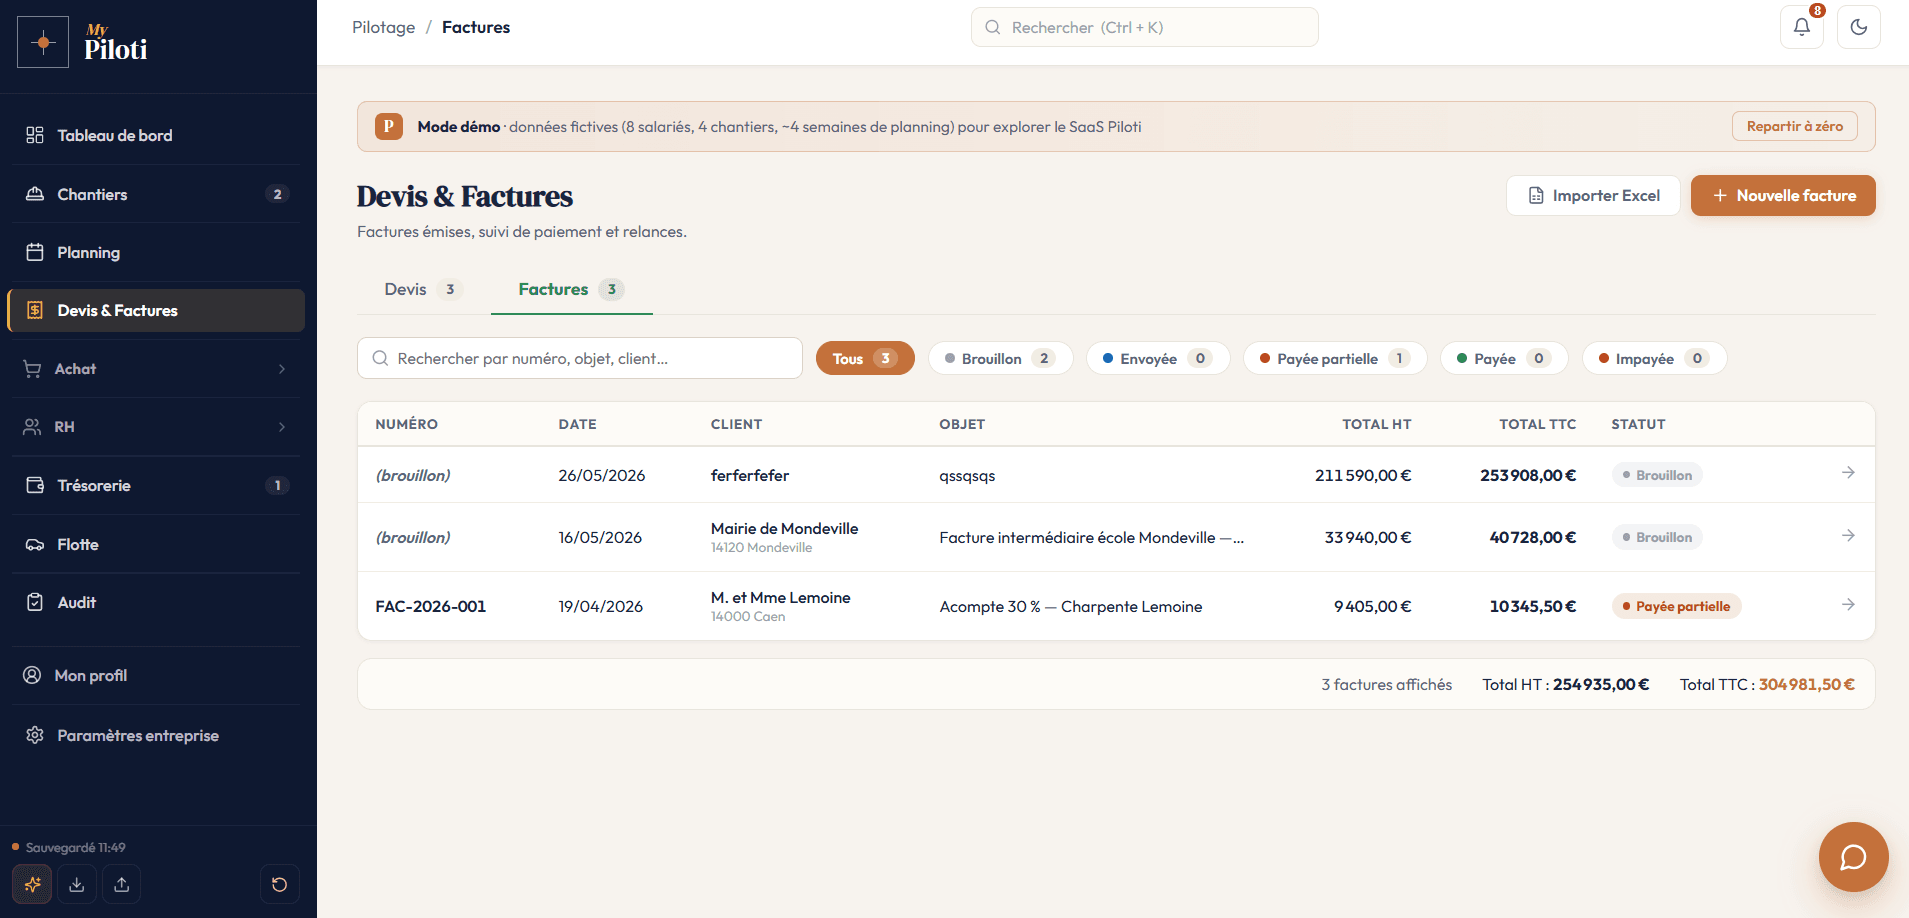
Task: Click the 253 908,00 € total TTC value
Action: click(1528, 475)
